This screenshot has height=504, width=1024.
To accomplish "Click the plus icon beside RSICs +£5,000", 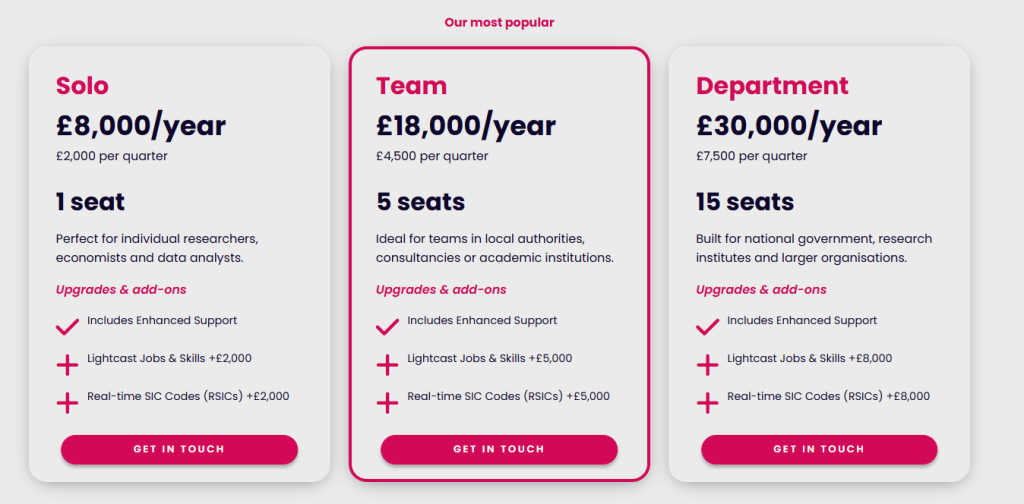I will point(387,403).
